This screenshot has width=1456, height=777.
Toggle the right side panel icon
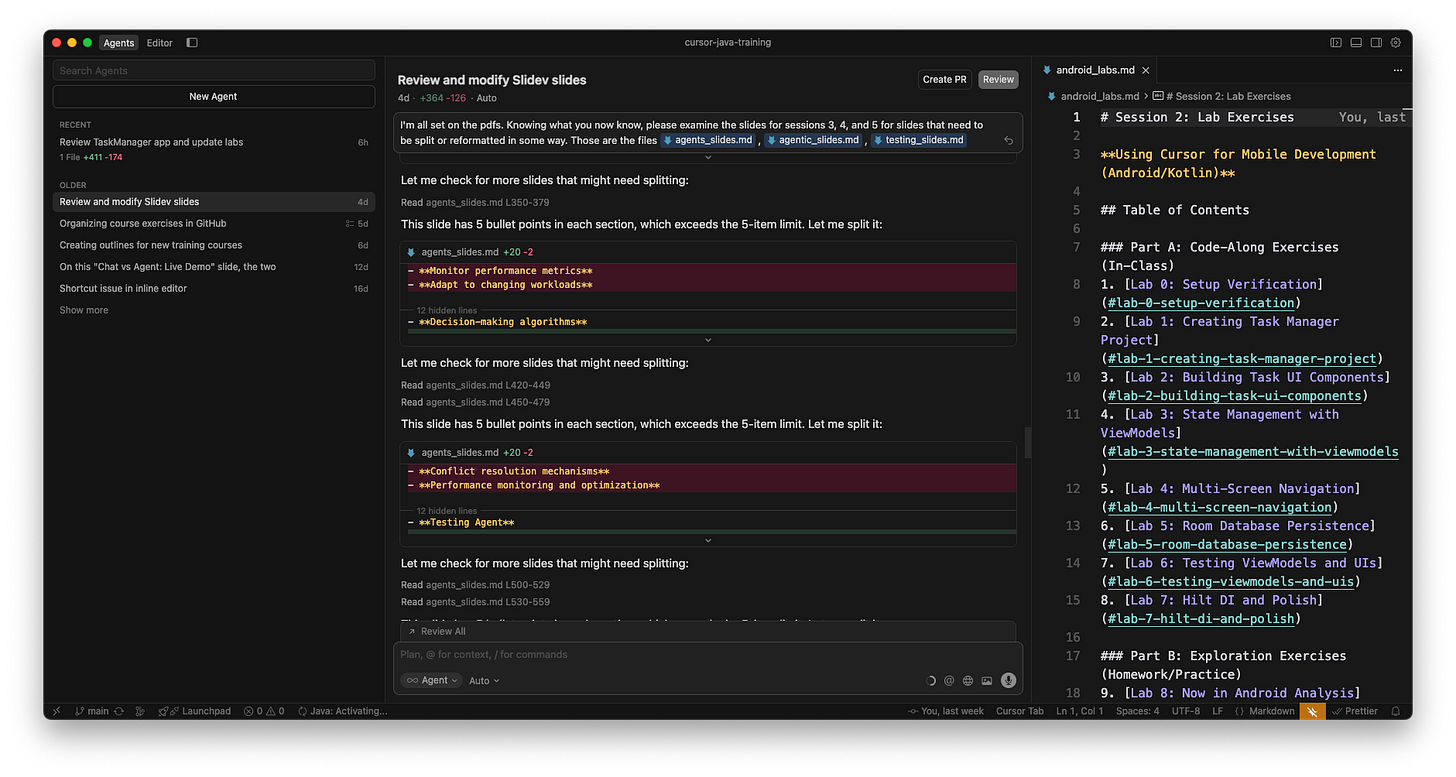(x=1376, y=43)
